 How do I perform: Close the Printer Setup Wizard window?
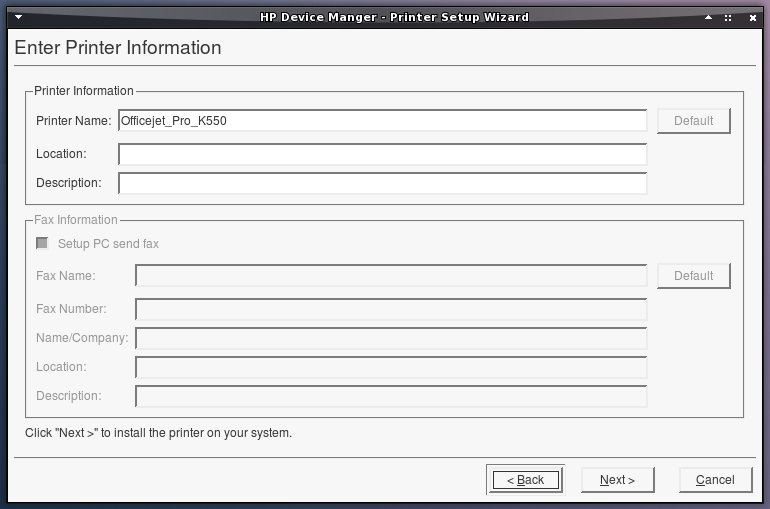pos(752,18)
